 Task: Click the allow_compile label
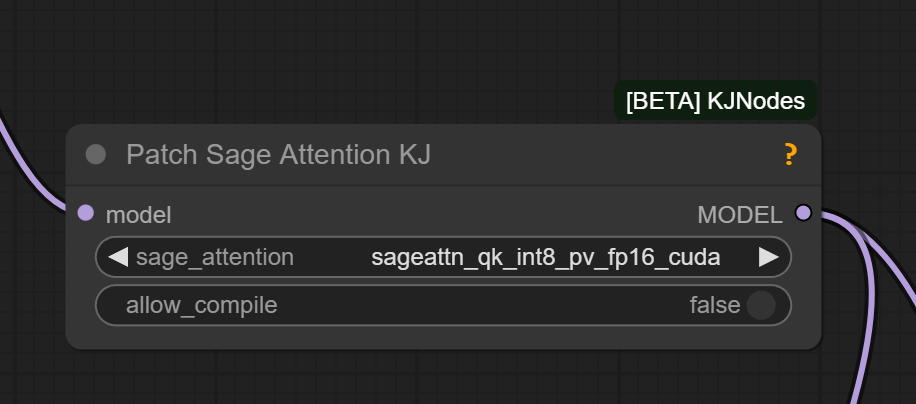tap(201, 305)
